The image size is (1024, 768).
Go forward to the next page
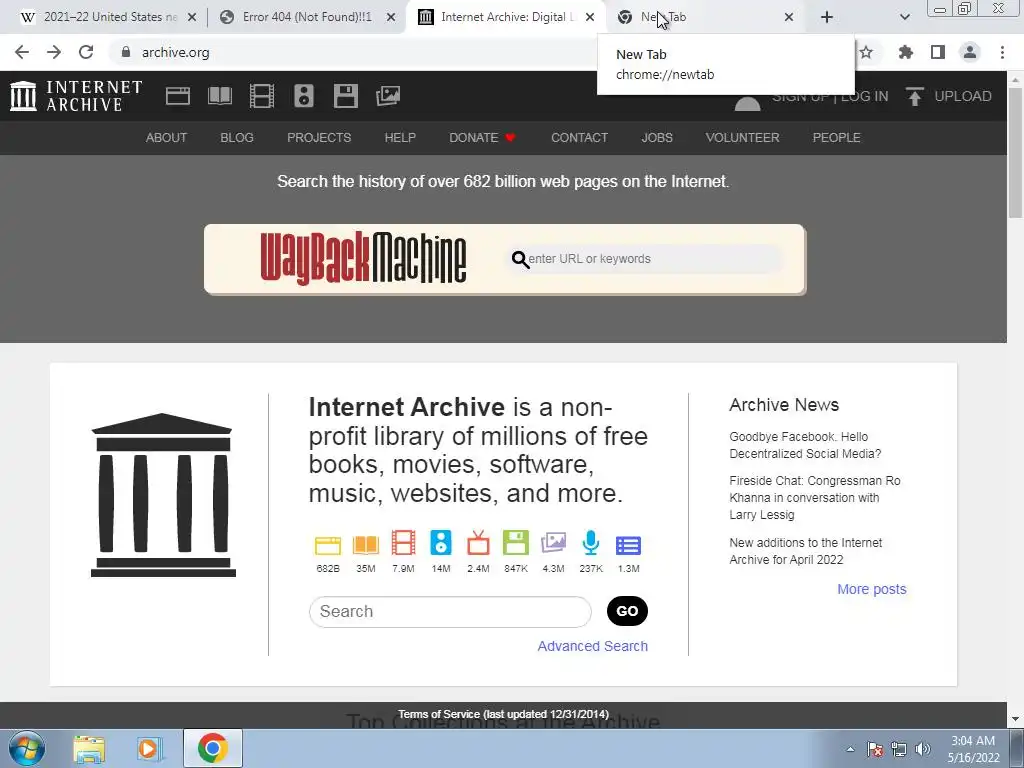pyautogui.click(x=54, y=52)
